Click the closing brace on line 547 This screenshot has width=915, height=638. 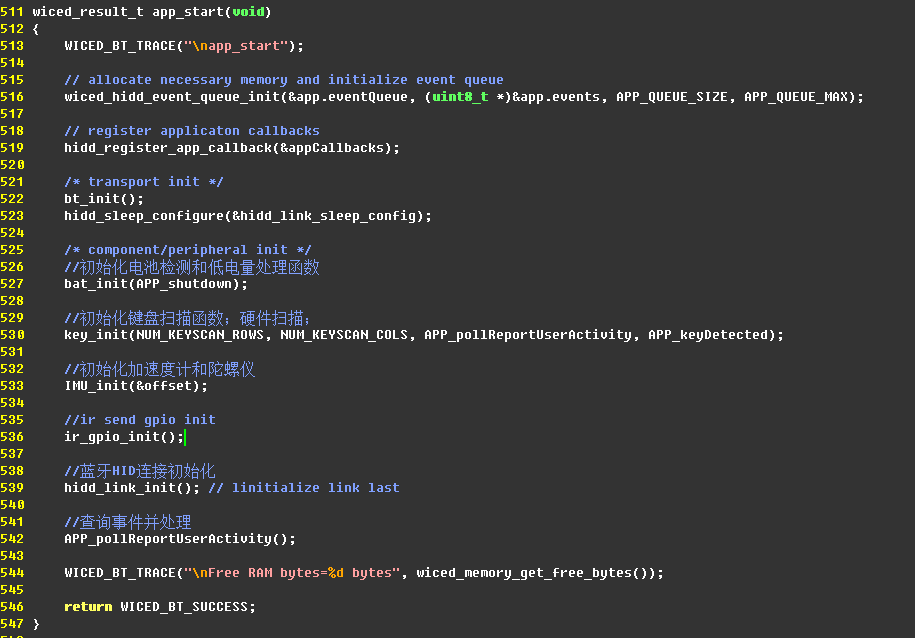click(36, 624)
